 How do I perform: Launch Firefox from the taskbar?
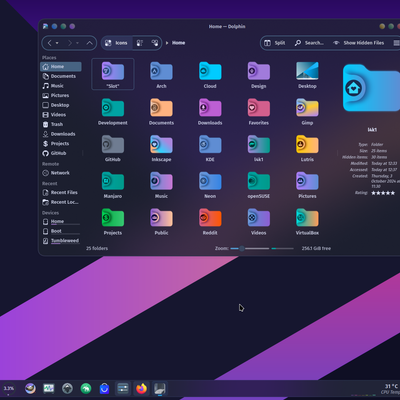pos(141,389)
